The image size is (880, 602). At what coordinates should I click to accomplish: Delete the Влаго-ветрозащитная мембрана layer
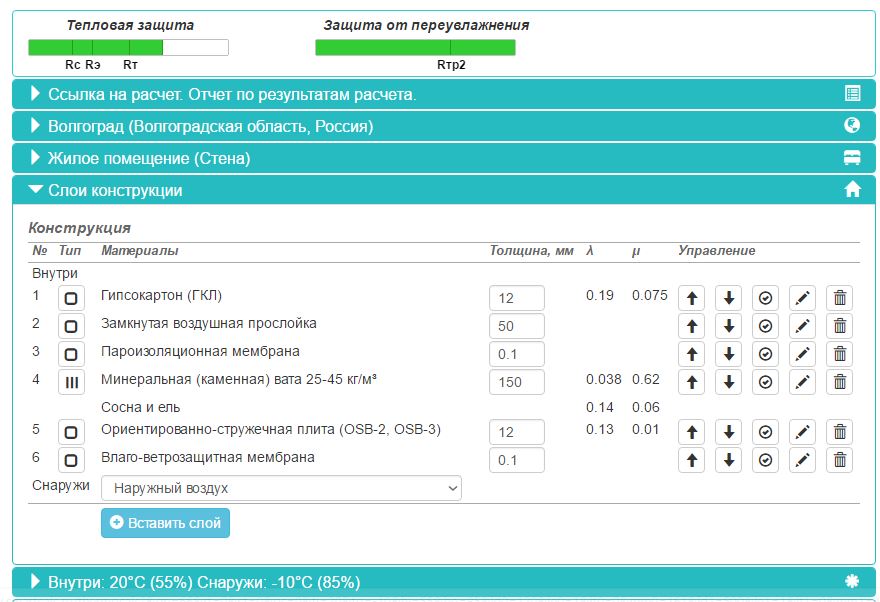click(x=840, y=460)
